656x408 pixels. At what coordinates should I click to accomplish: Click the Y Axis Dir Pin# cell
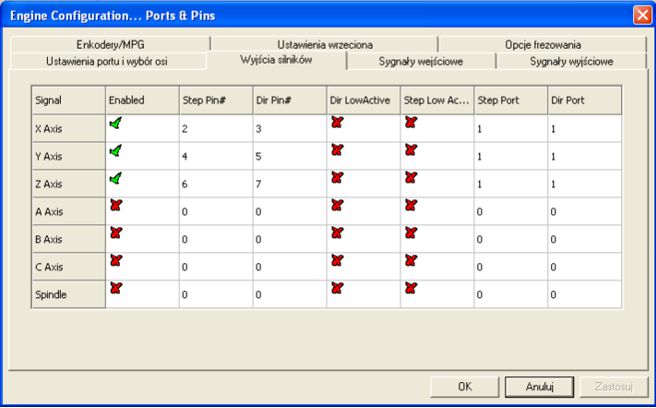pyautogui.click(x=289, y=157)
